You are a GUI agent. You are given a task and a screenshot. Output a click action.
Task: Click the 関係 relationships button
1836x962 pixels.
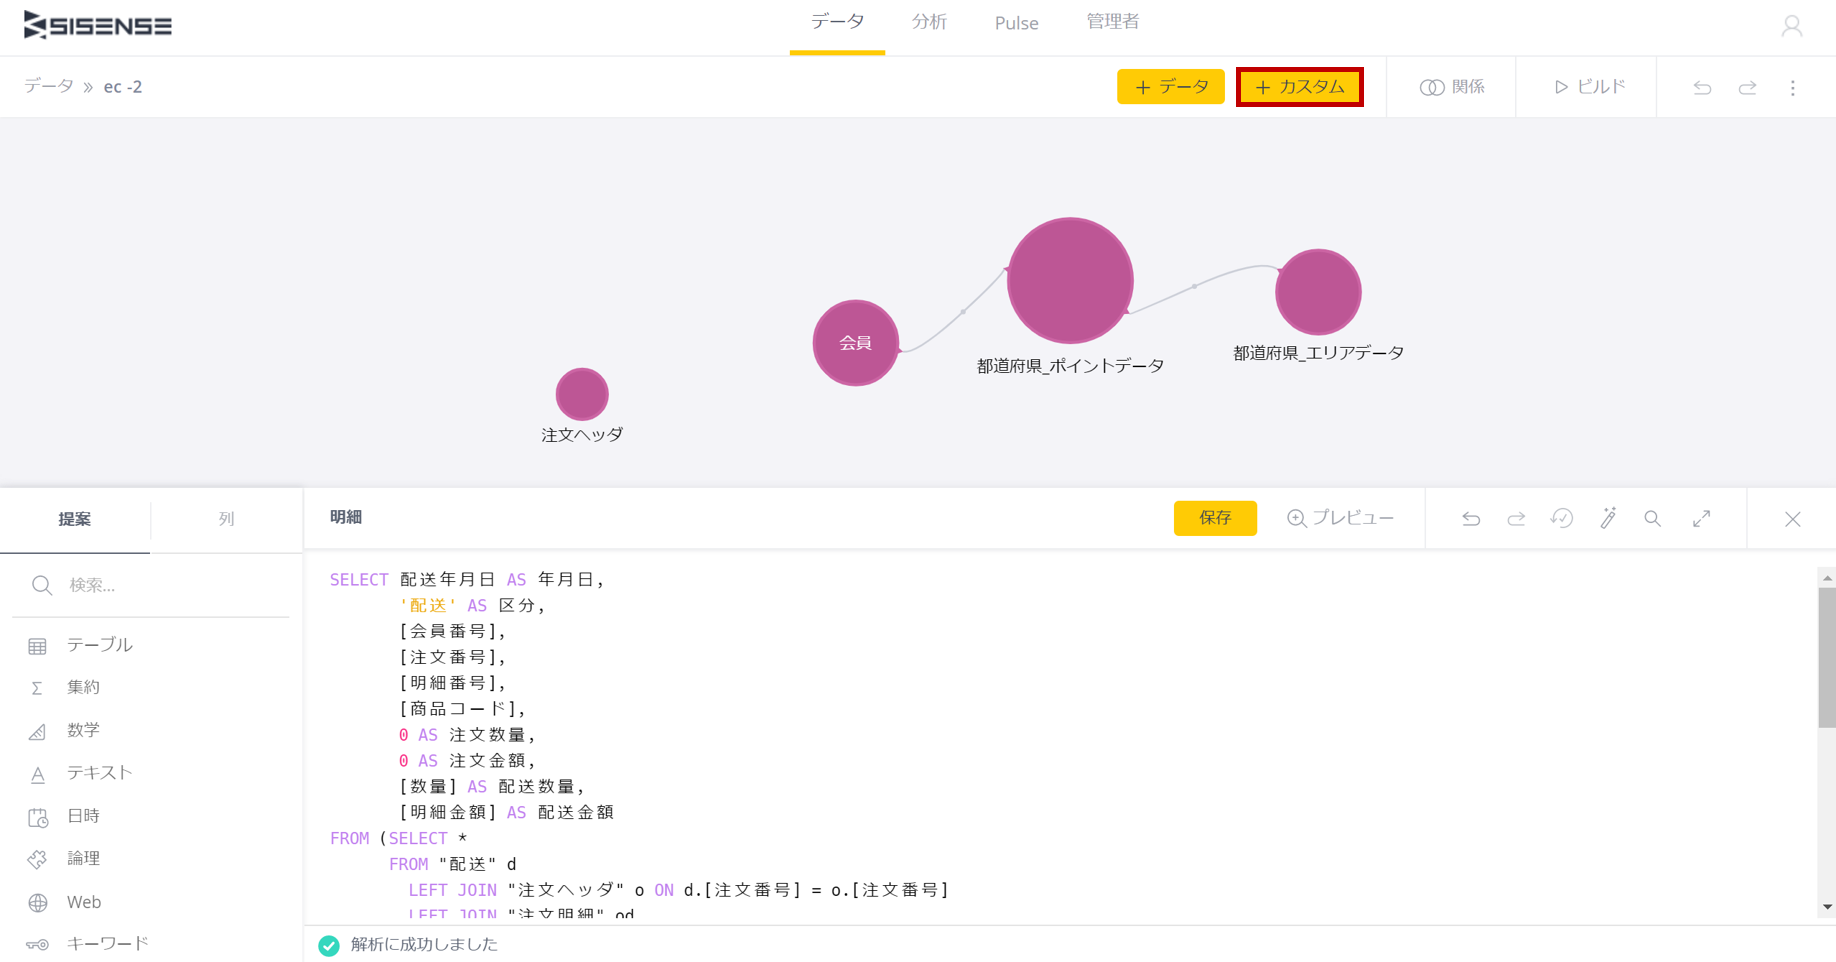pos(1452,87)
